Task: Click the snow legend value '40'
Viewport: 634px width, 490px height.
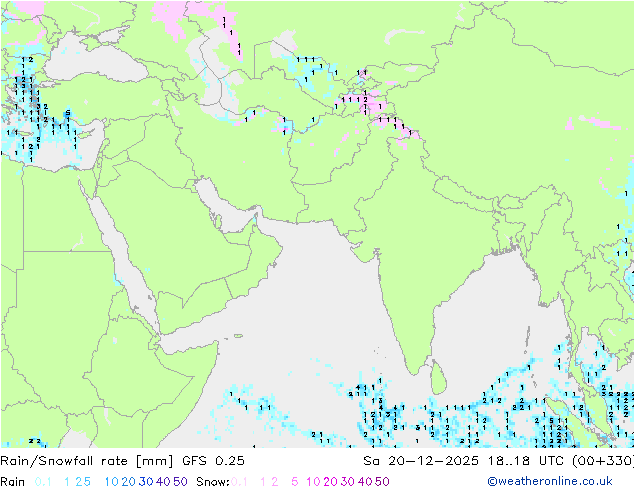Action: [365, 482]
